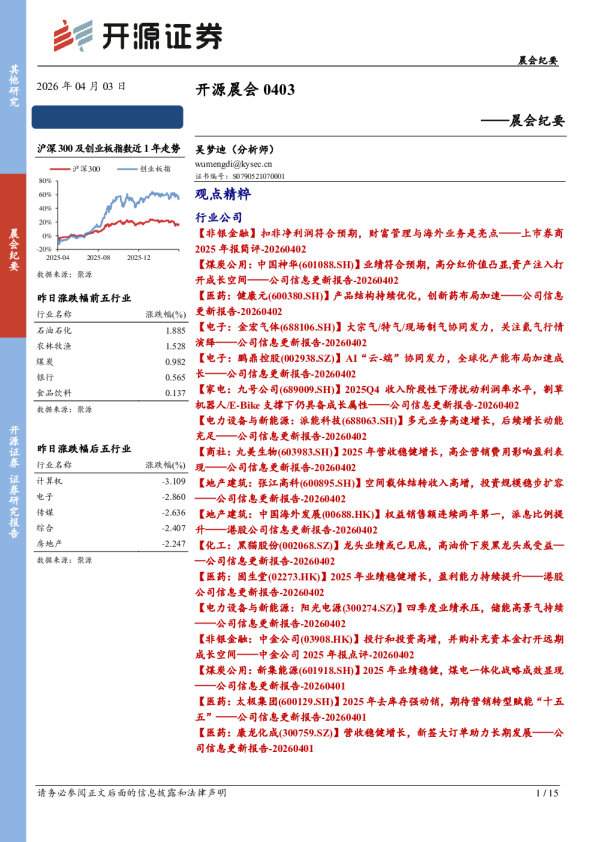Screen dimensions: 595x842
Task: Click the 创业板指 blue legend entry
Action: pyautogui.click(x=144, y=169)
